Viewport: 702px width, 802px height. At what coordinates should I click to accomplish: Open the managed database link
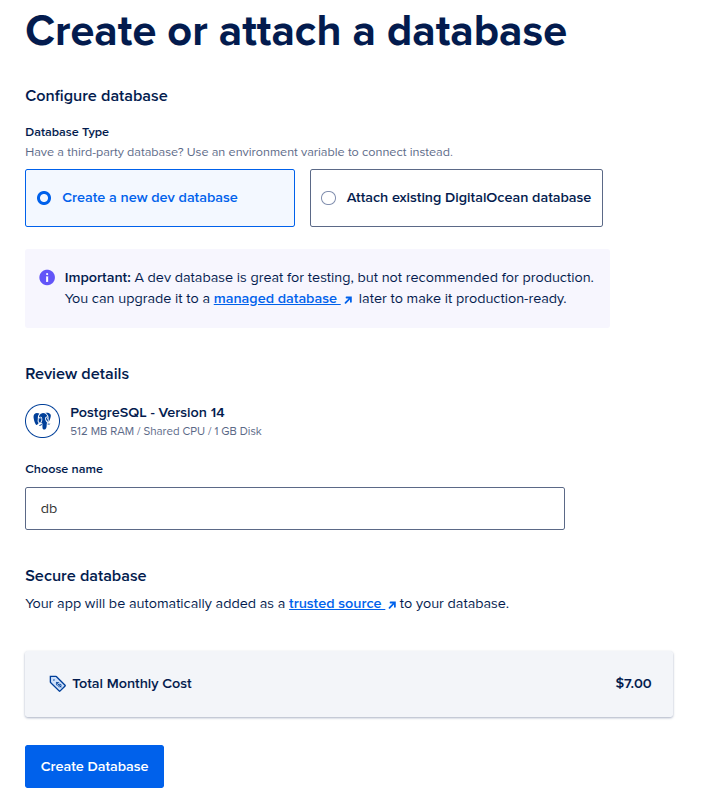pyautogui.click(x=275, y=299)
